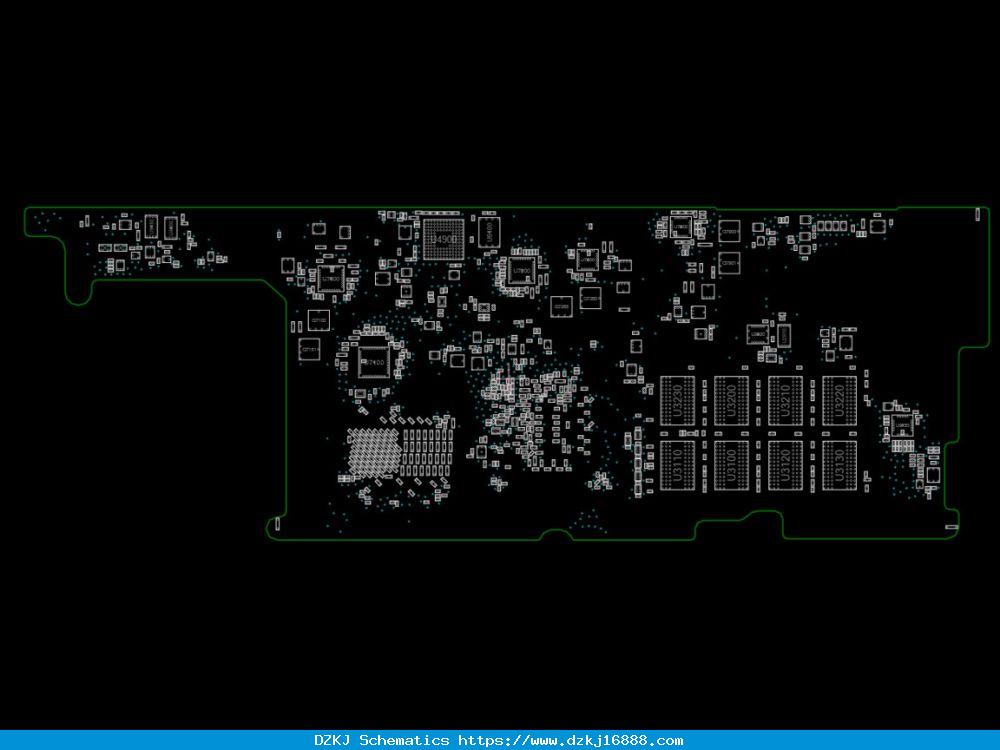The image size is (1000, 750).
Task: Click the U3210 memory chip
Action: pyautogui.click(x=786, y=401)
